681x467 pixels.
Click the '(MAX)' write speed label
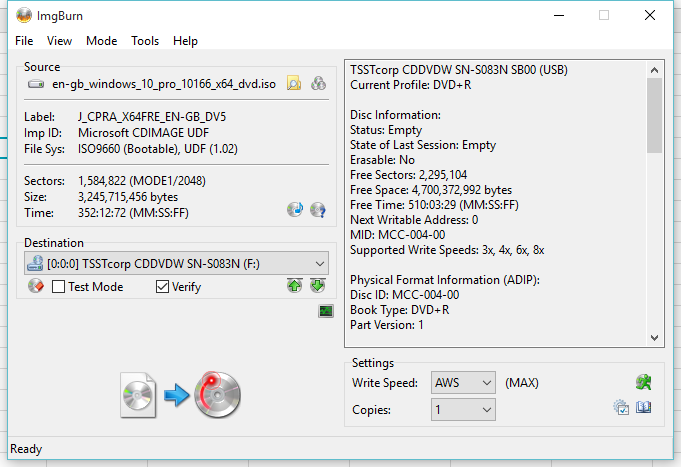[522, 383]
